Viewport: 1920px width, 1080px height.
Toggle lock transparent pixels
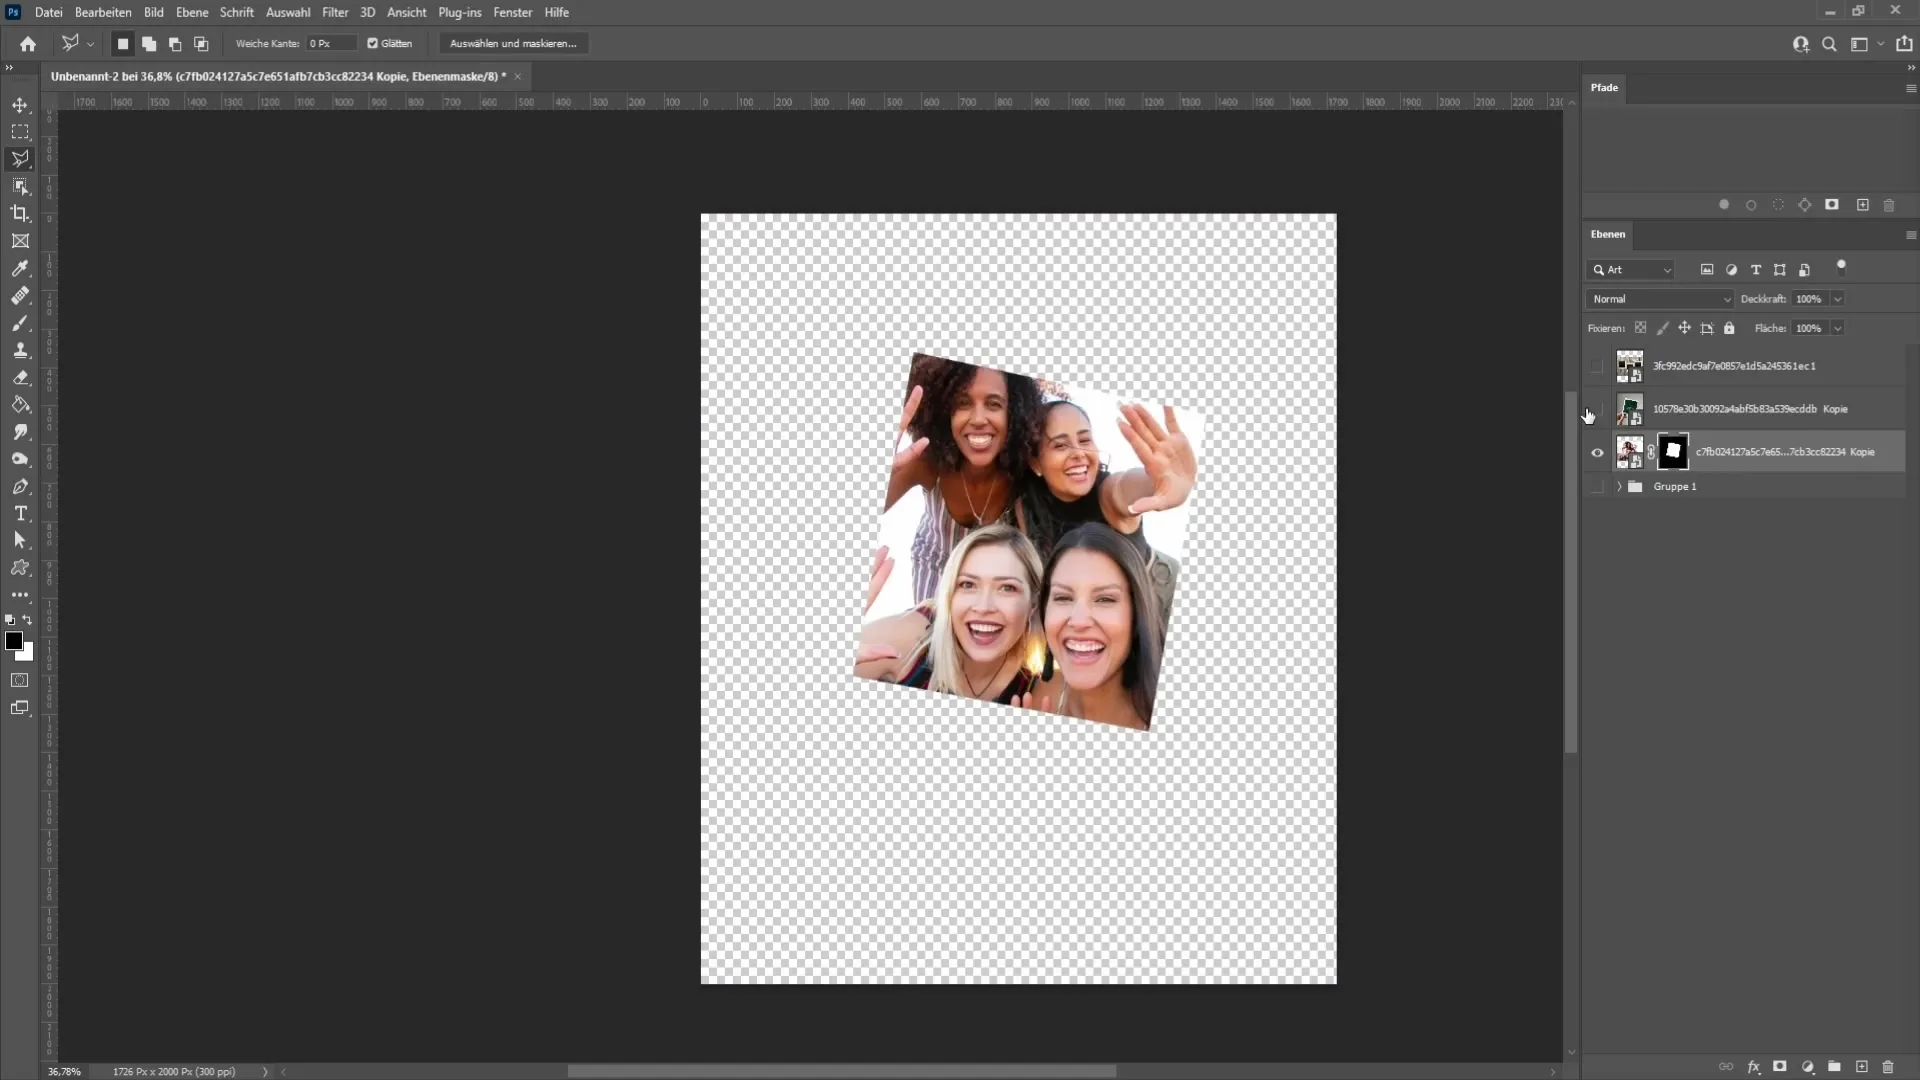(x=1640, y=328)
